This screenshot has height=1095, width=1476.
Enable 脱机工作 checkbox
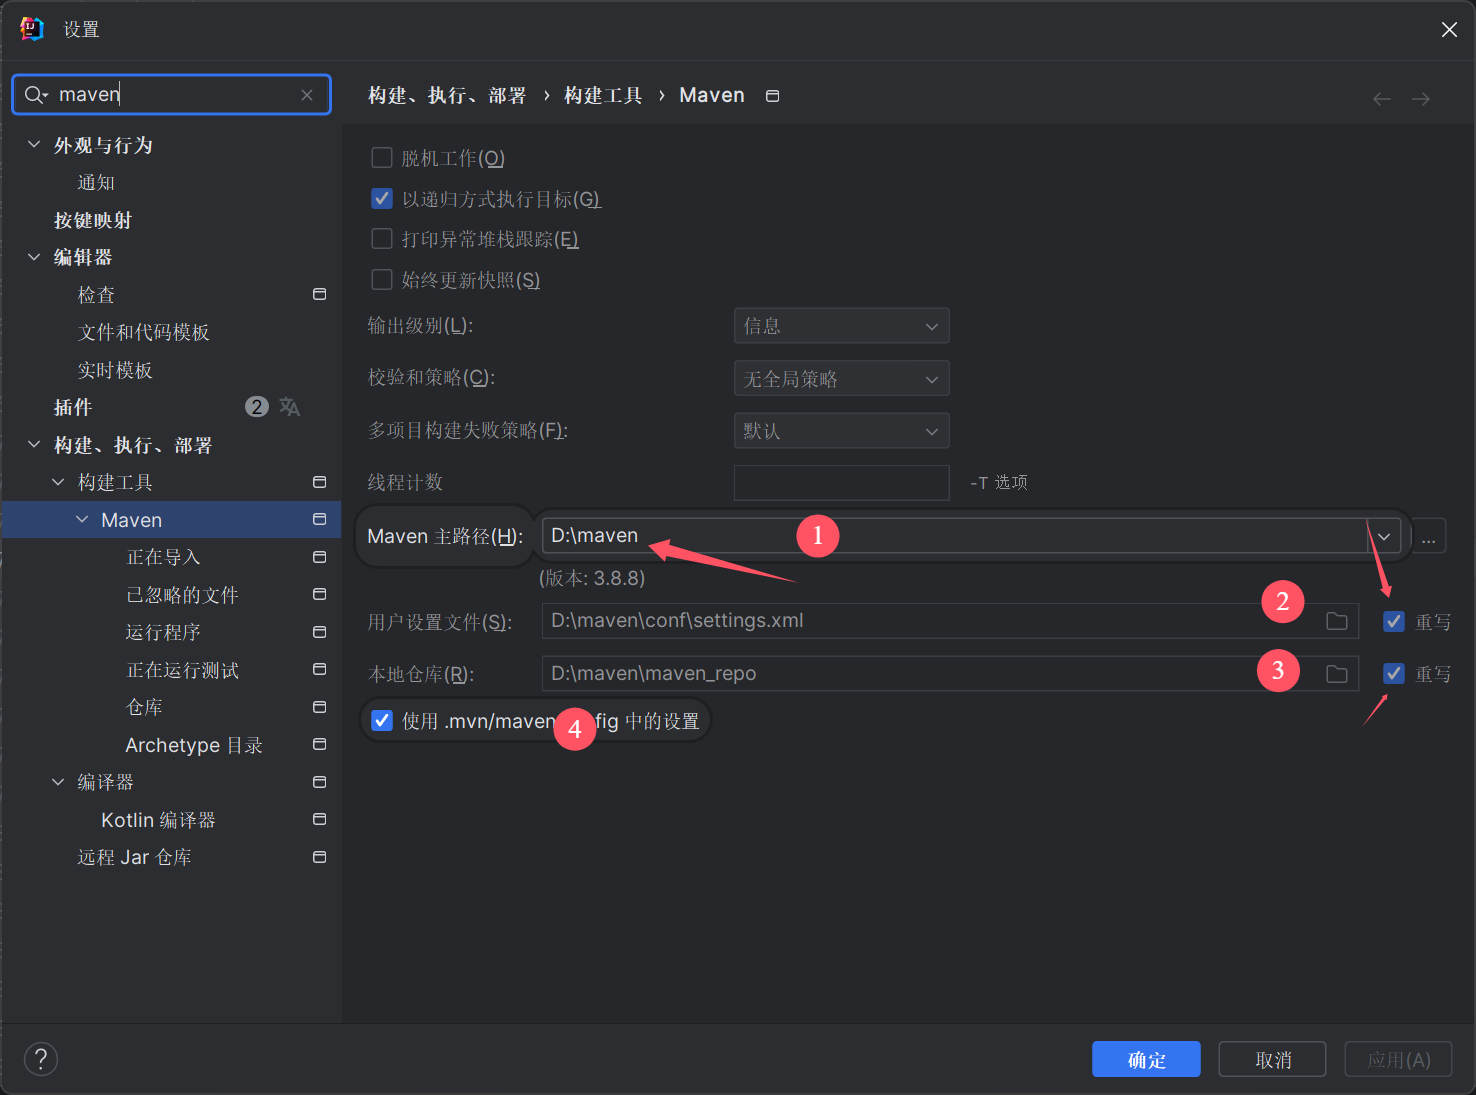pyautogui.click(x=382, y=158)
